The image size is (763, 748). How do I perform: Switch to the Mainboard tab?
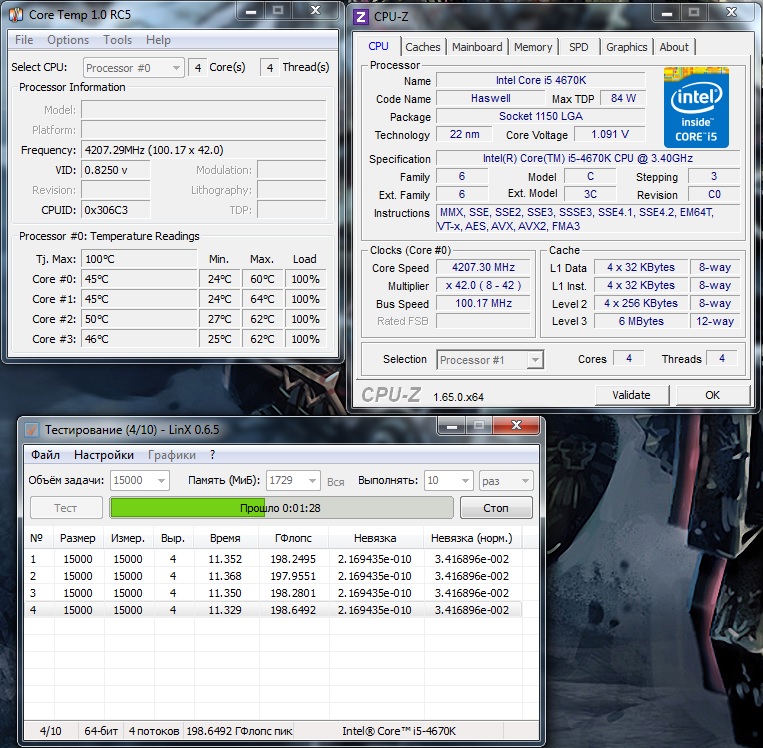pyautogui.click(x=477, y=47)
